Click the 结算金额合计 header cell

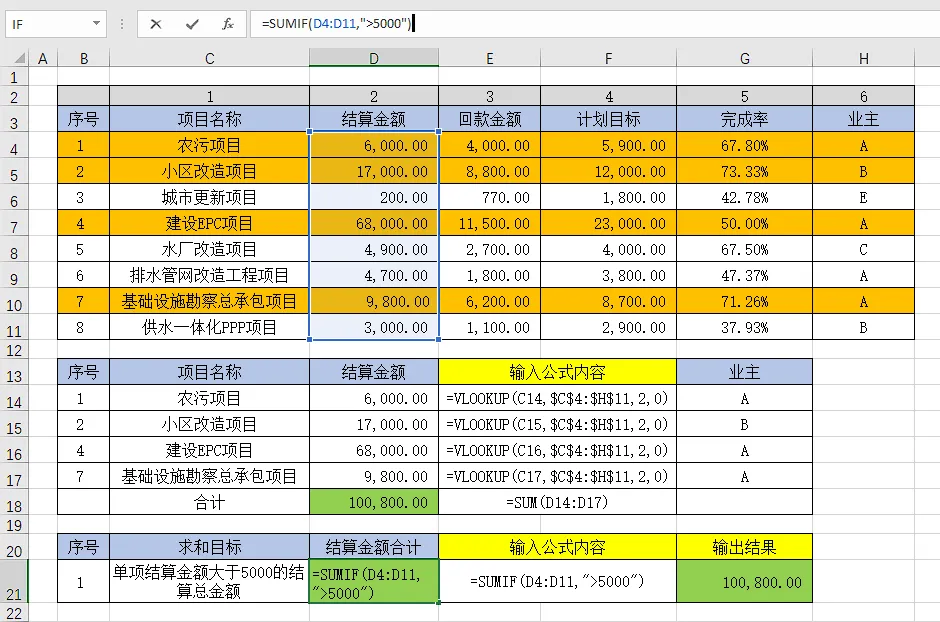[374, 546]
